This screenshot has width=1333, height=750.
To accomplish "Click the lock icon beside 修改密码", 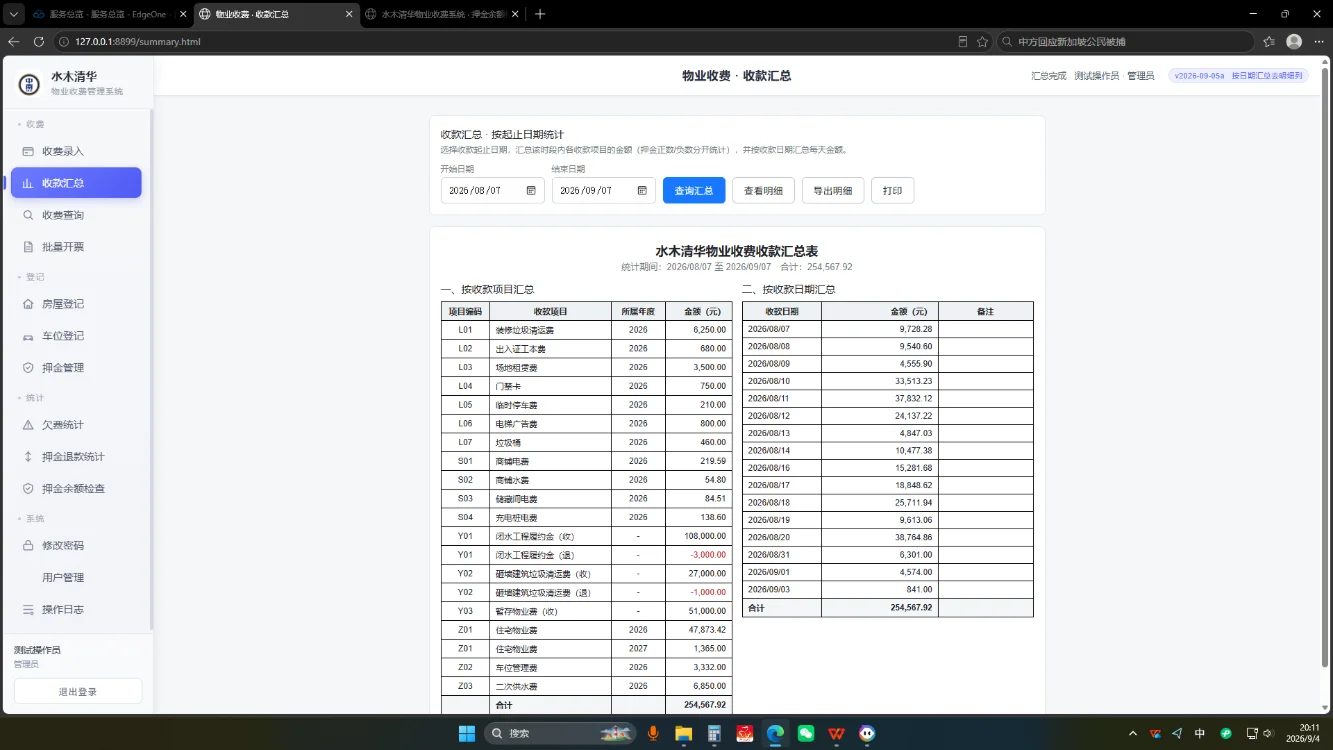I will [x=28, y=546].
